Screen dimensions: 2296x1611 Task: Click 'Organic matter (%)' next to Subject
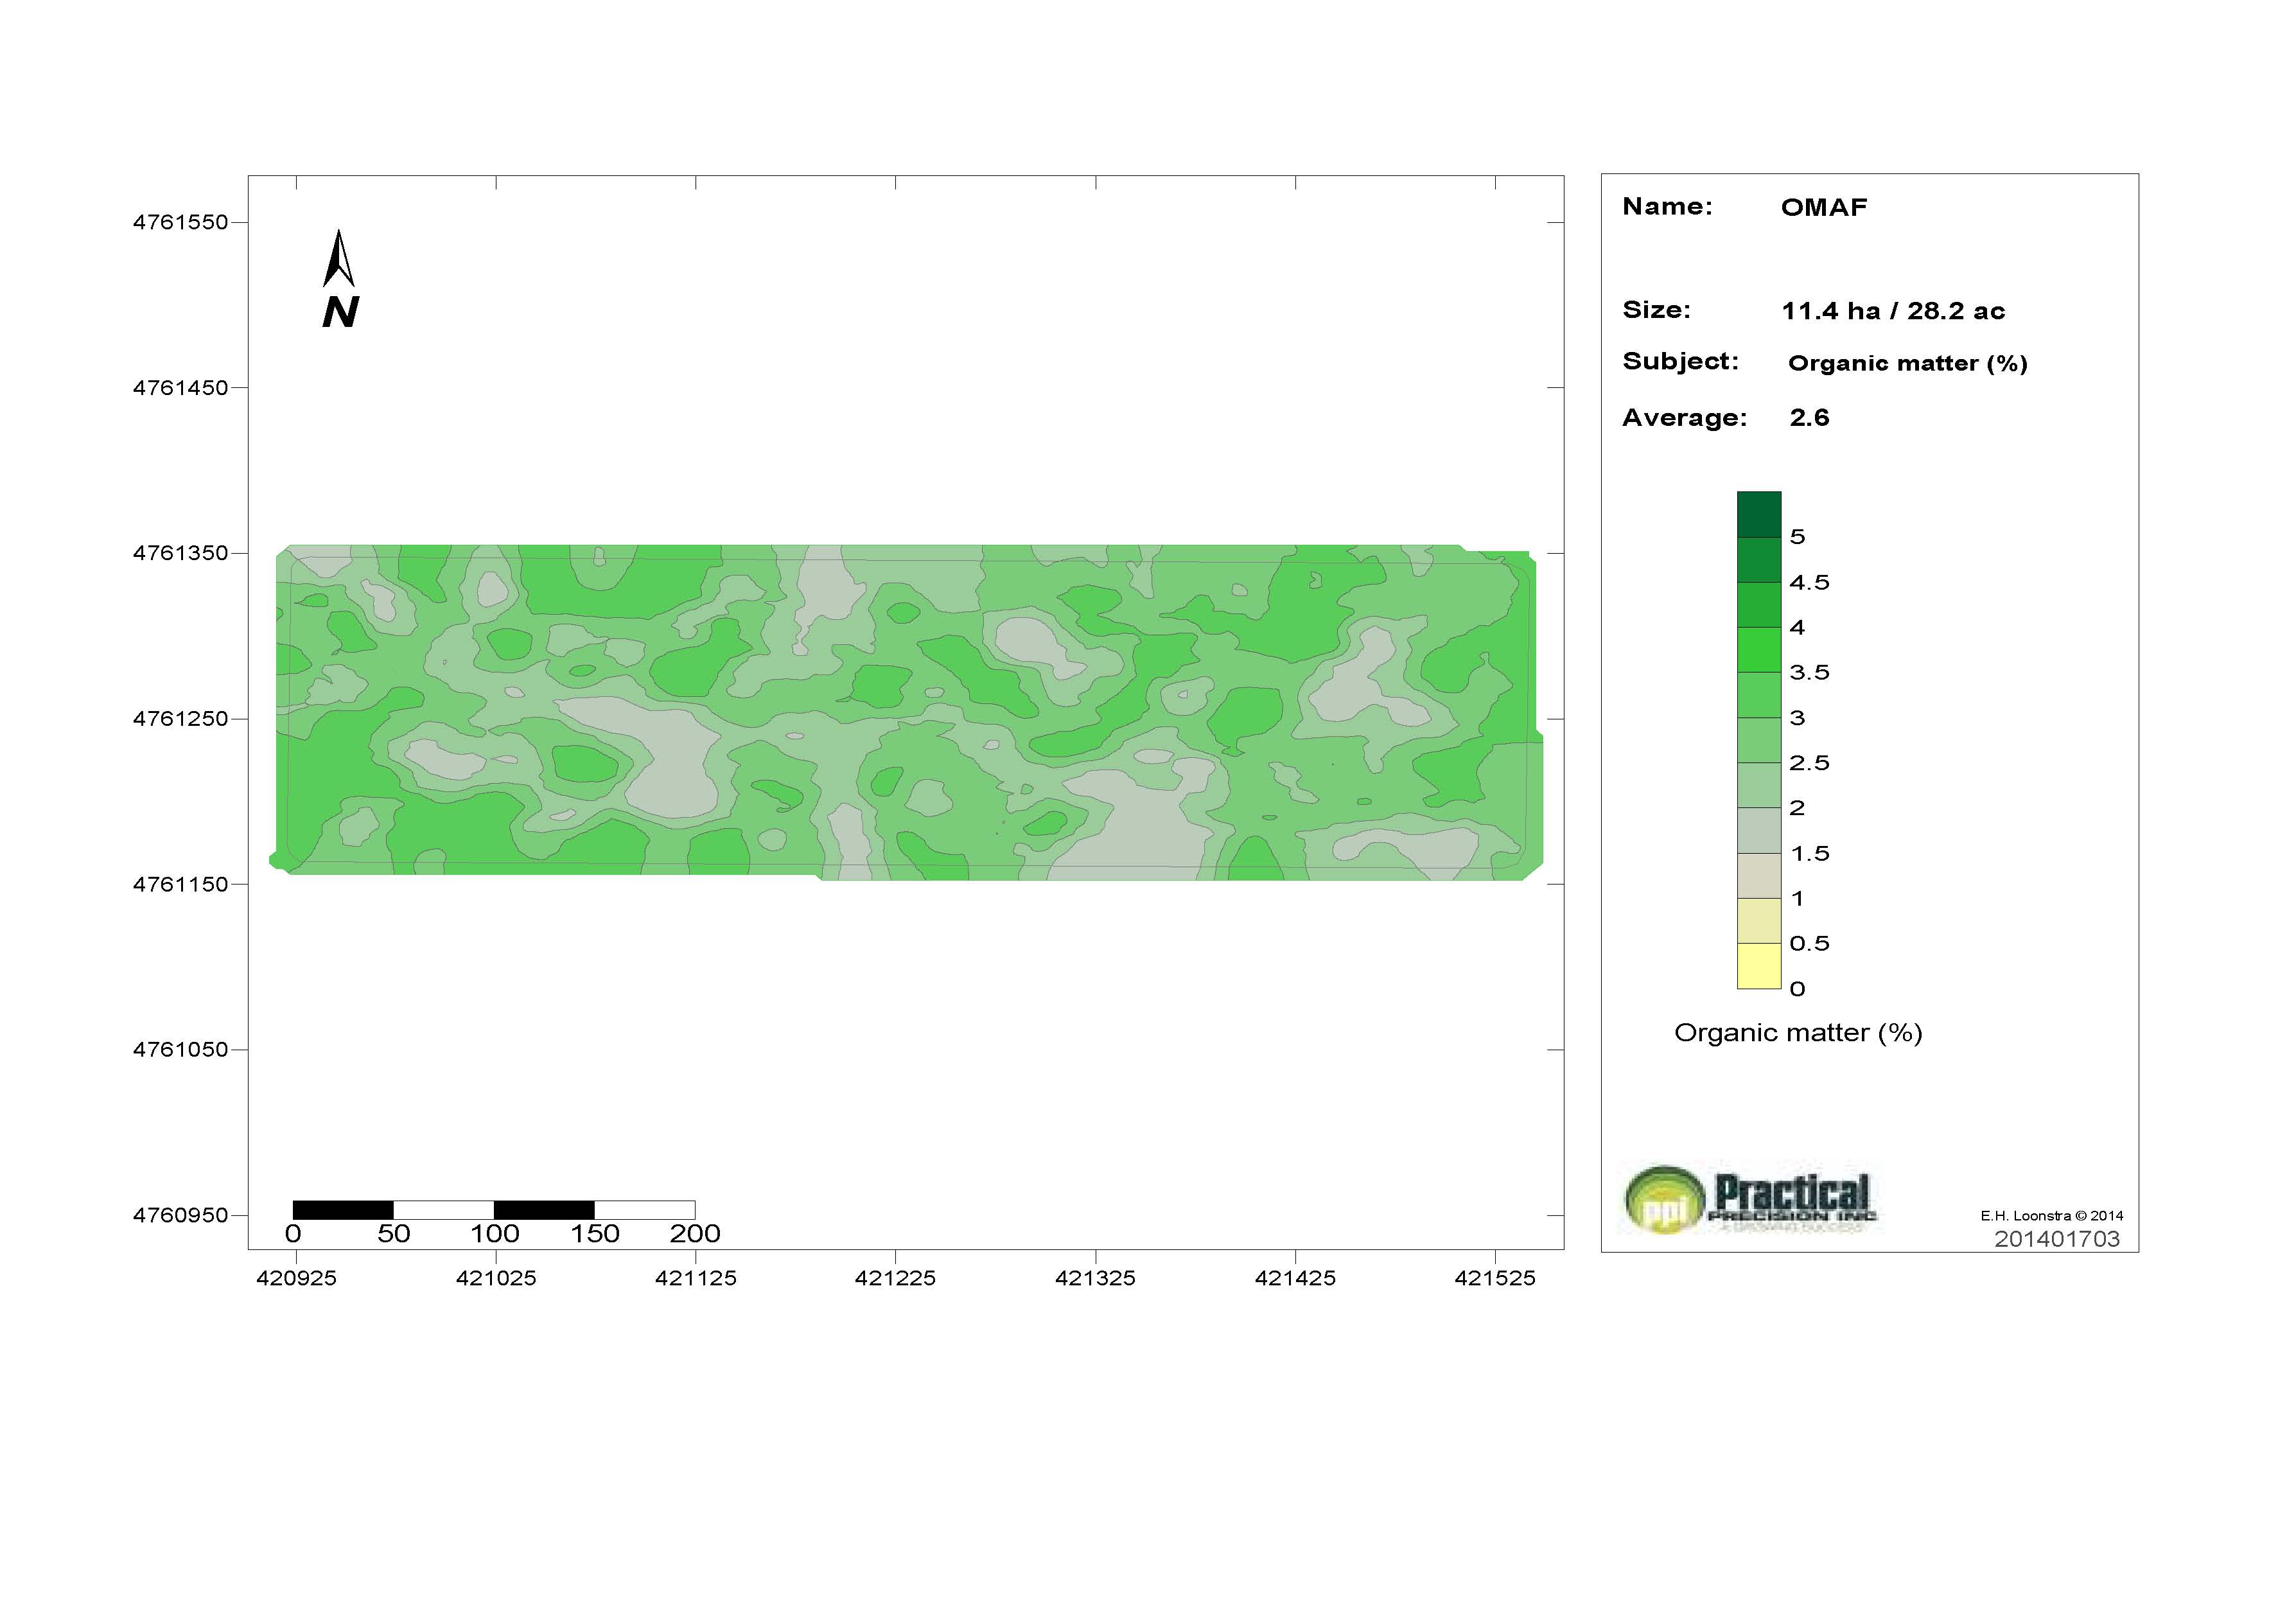click(1908, 363)
